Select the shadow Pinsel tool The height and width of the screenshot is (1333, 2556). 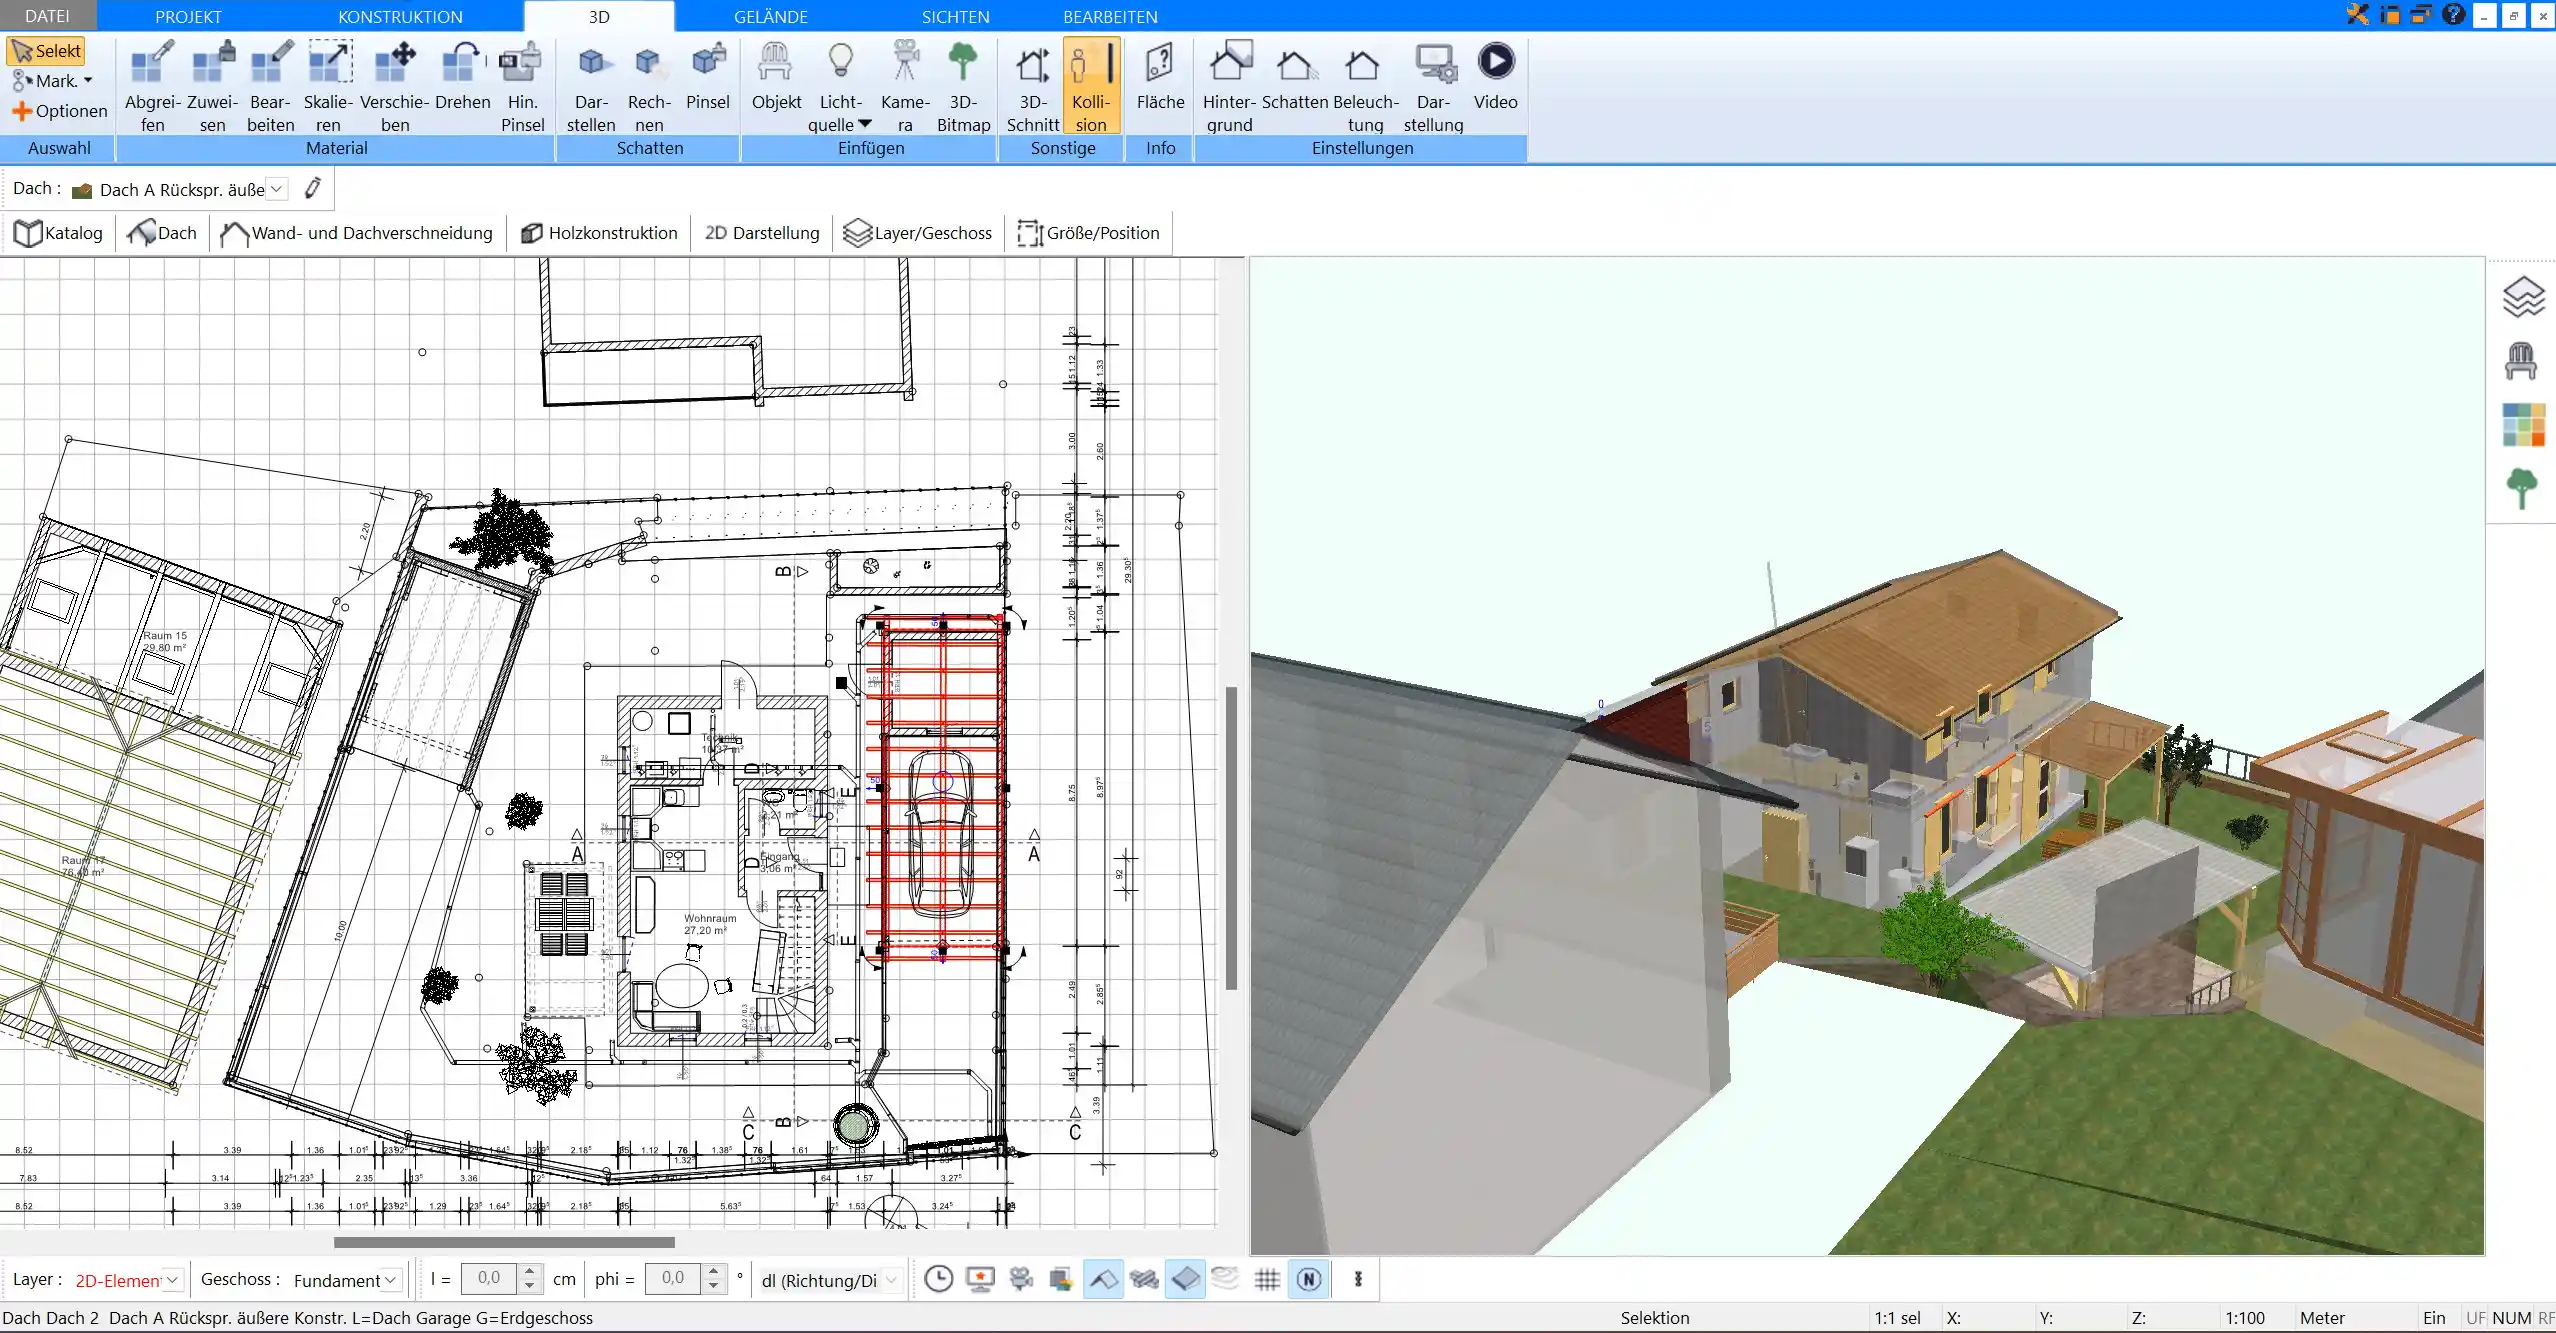click(x=708, y=76)
